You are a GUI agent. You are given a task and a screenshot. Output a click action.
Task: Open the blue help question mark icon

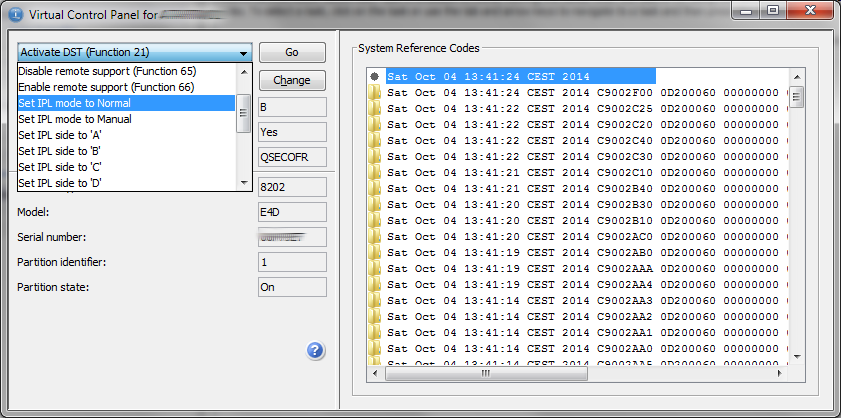(315, 351)
